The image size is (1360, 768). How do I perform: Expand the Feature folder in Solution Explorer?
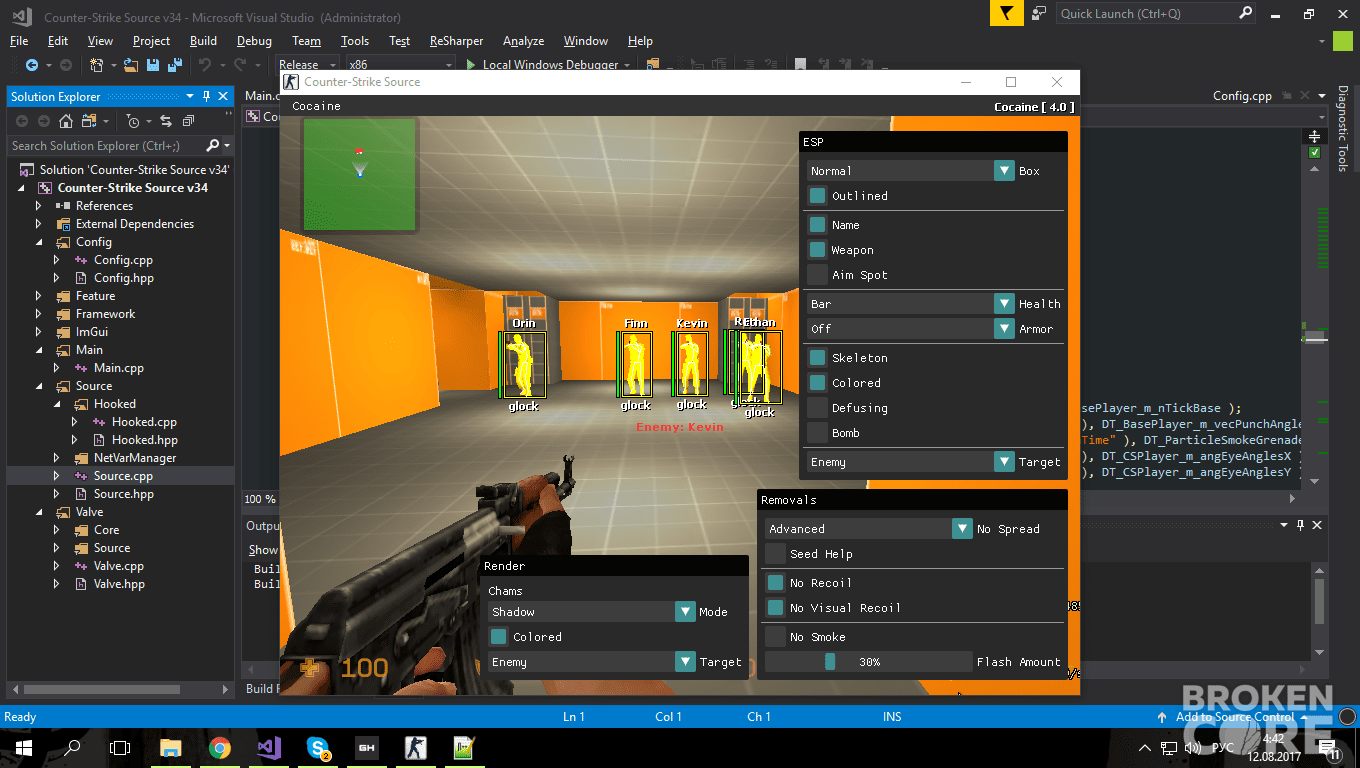point(39,296)
